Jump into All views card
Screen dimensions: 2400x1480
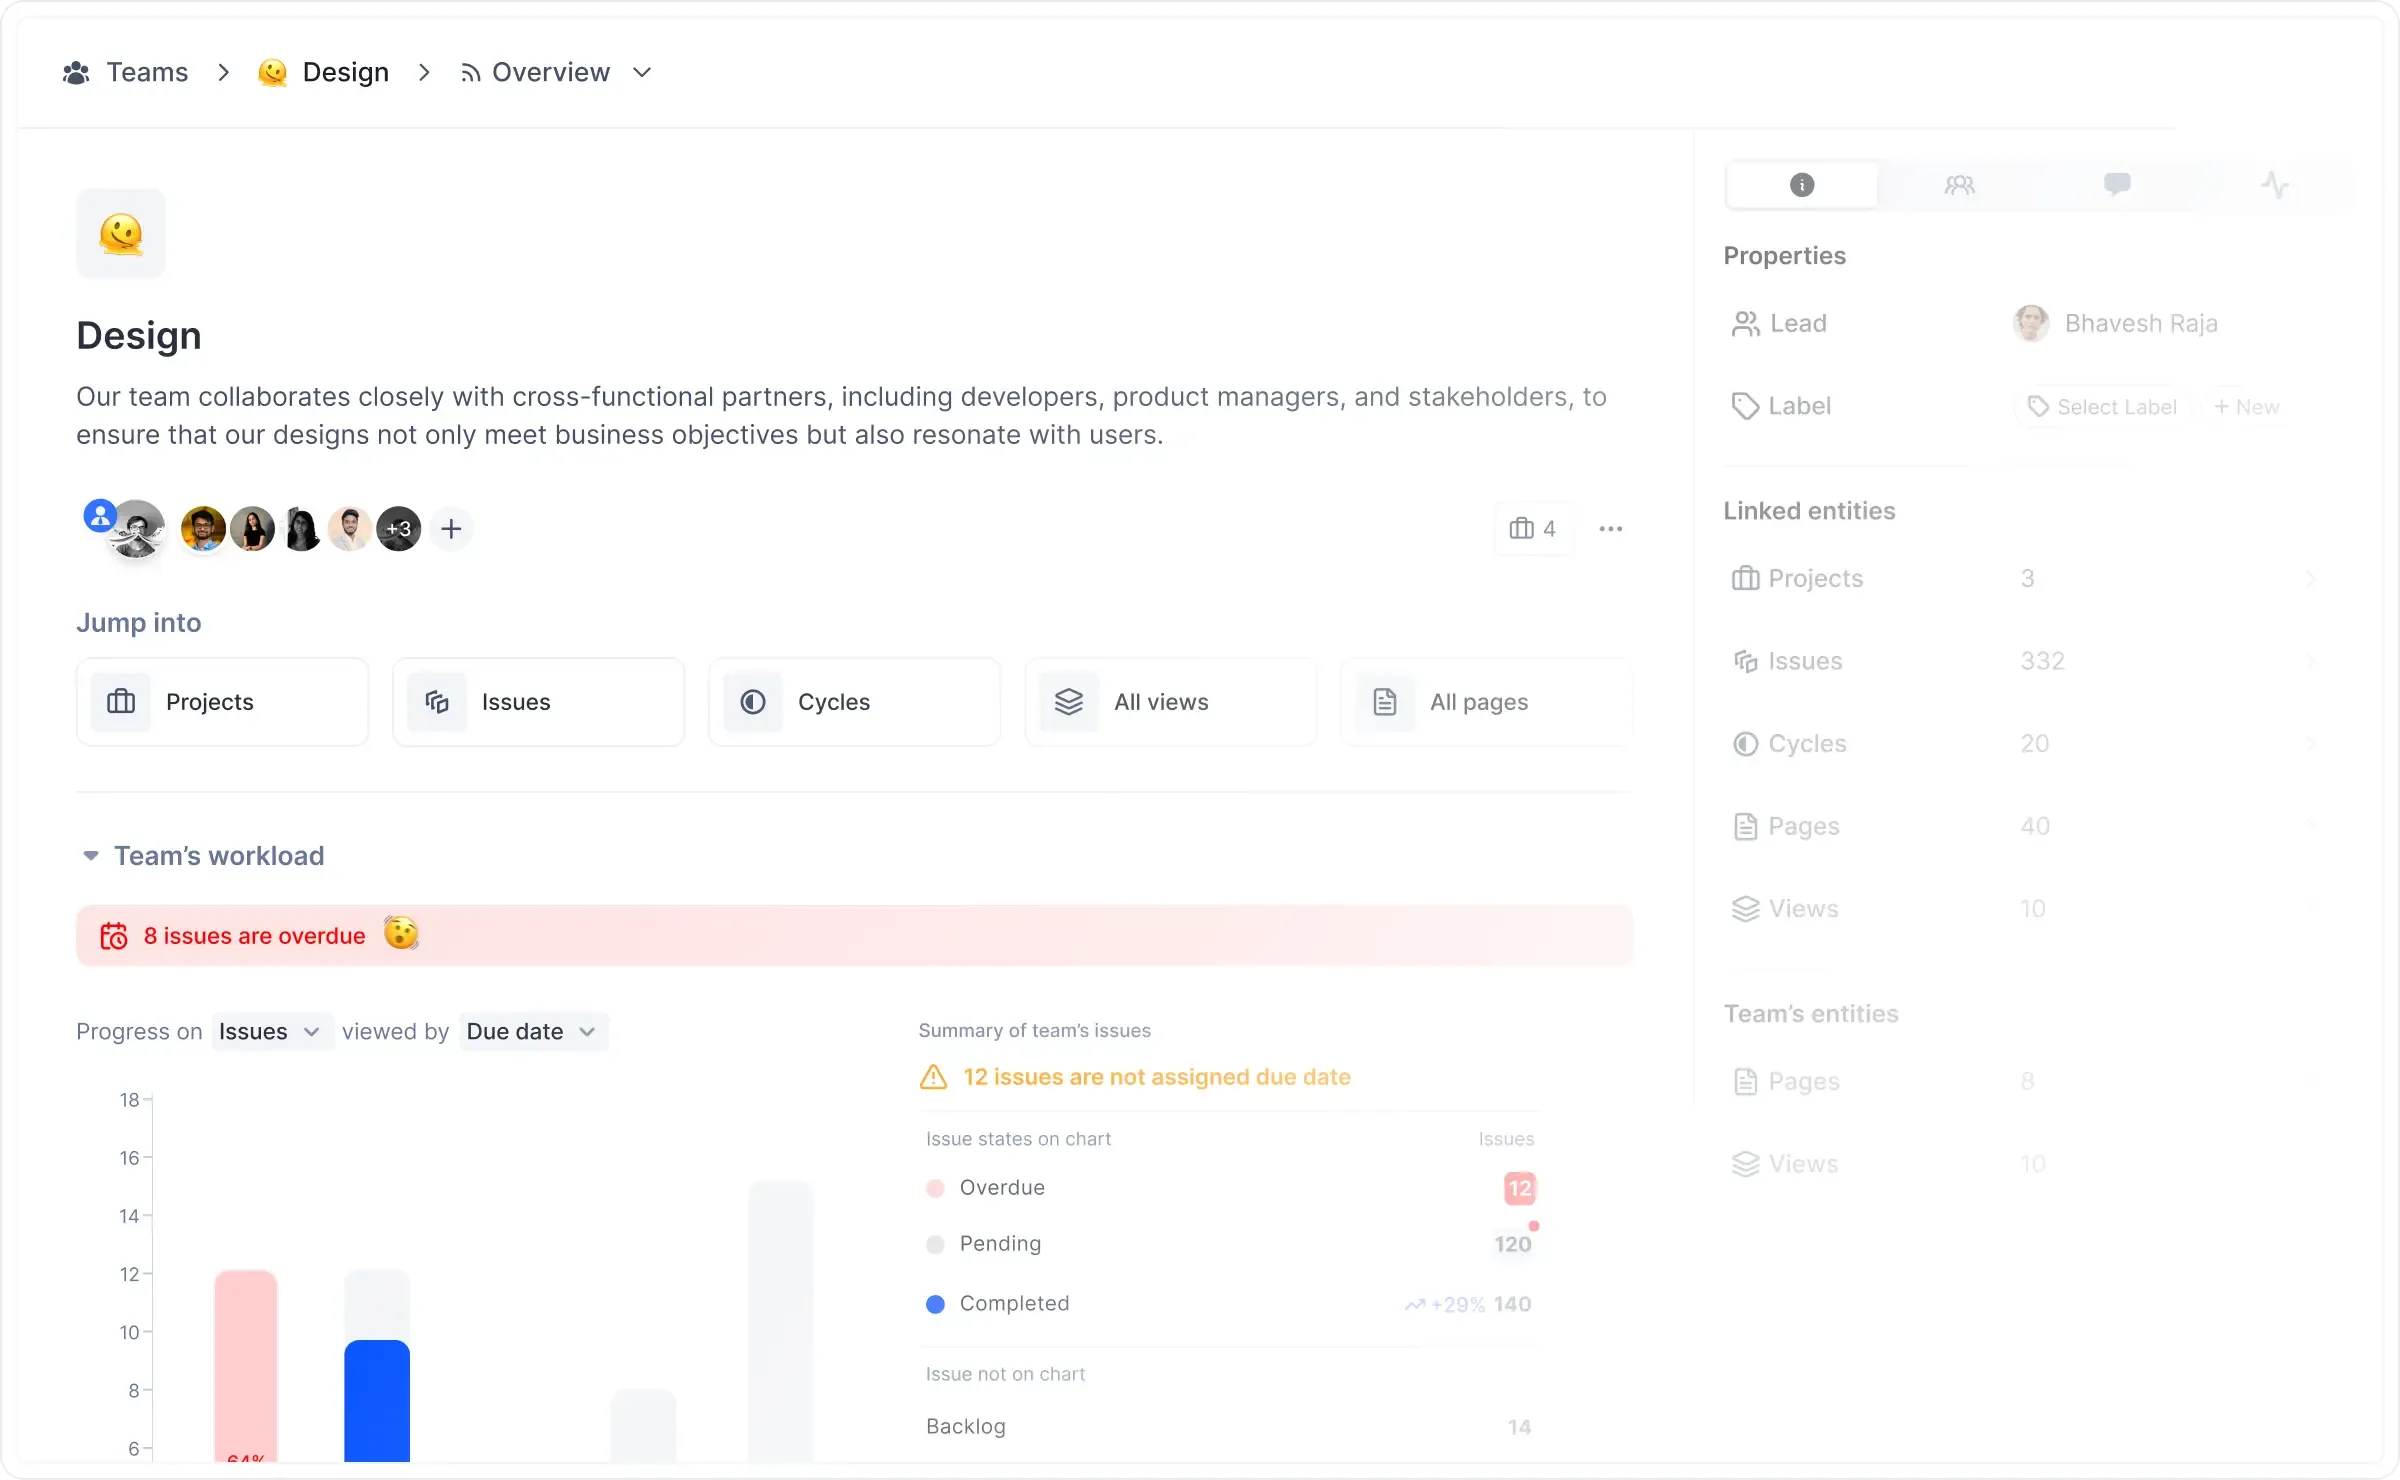1170,702
